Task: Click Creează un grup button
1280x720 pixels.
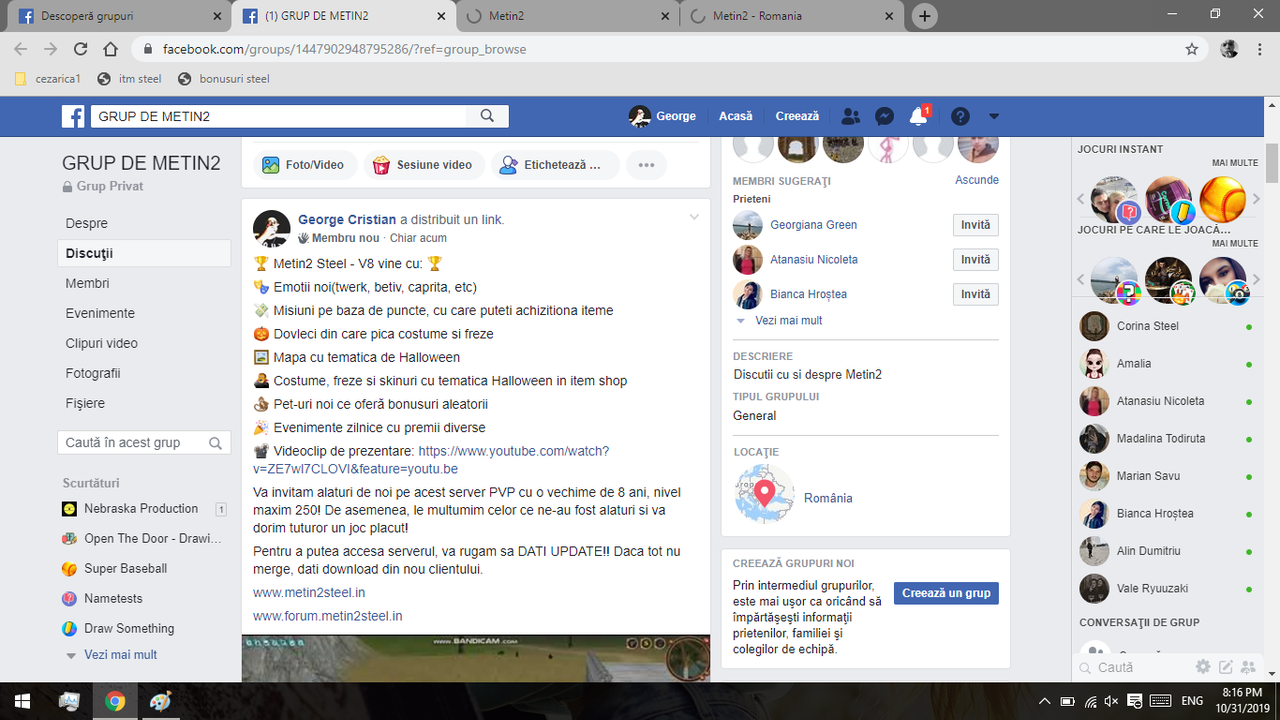Action: click(946, 593)
